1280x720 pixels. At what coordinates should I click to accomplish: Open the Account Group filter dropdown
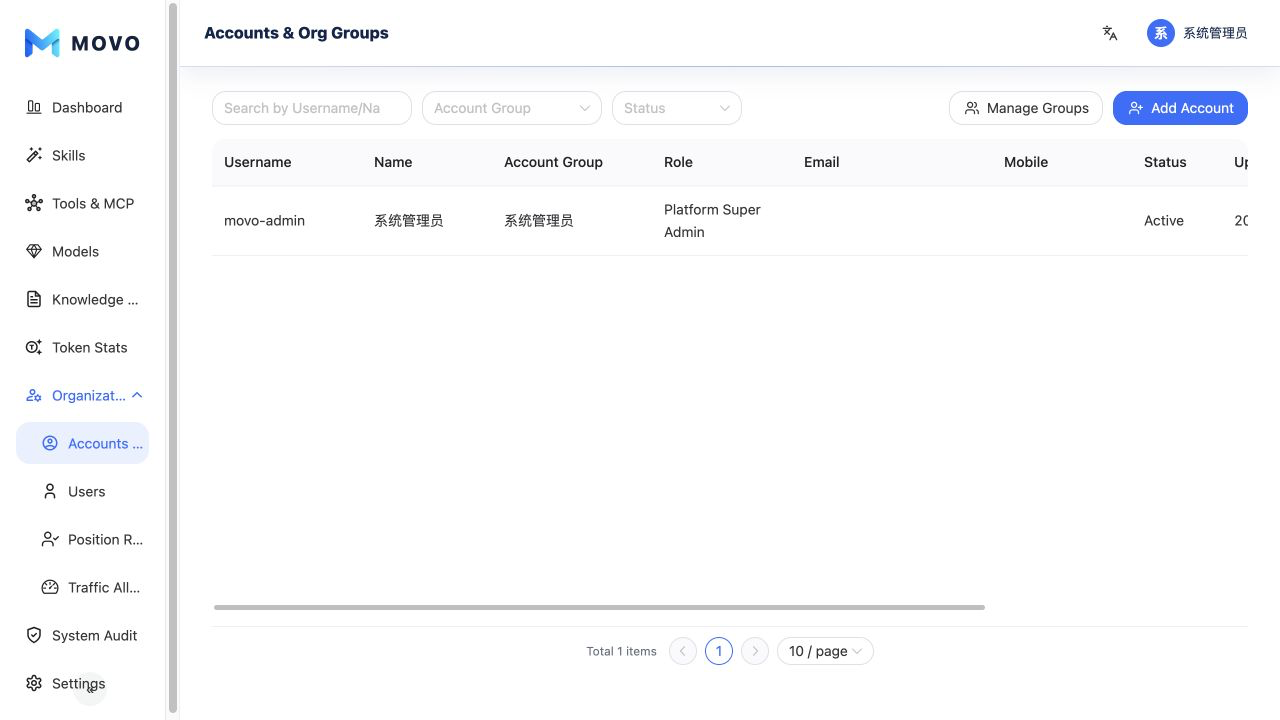click(512, 108)
